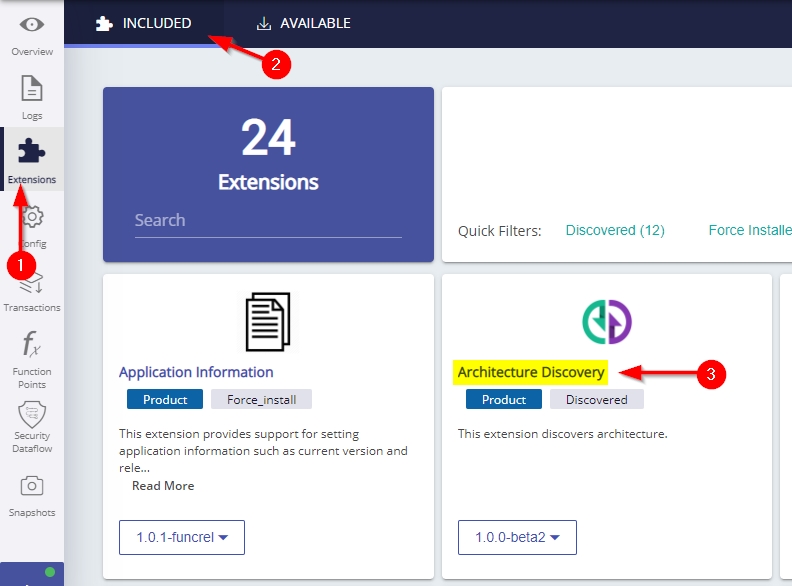Open the Logs sidebar icon
The image size is (792, 586).
[x=32, y=89]
